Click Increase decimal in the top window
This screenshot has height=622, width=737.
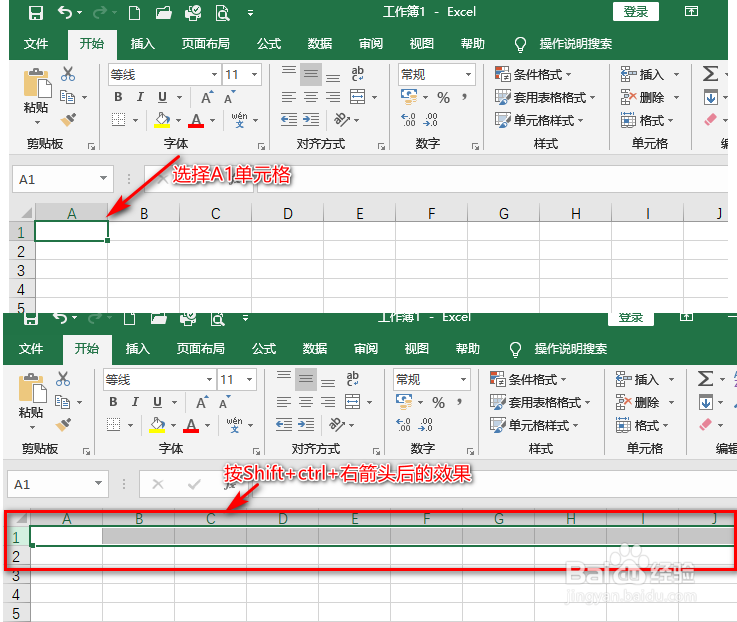coord(408,120)
